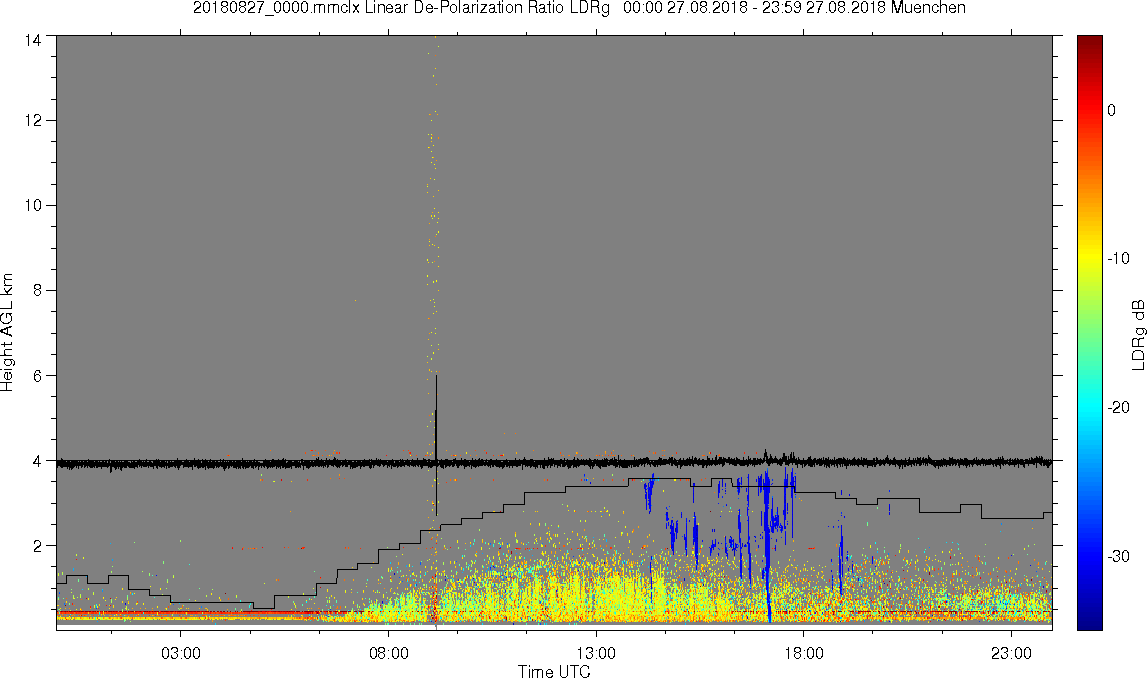1147x678 pixels.
Task: Click the 18:00 time tick label
Action: (804, 653)
